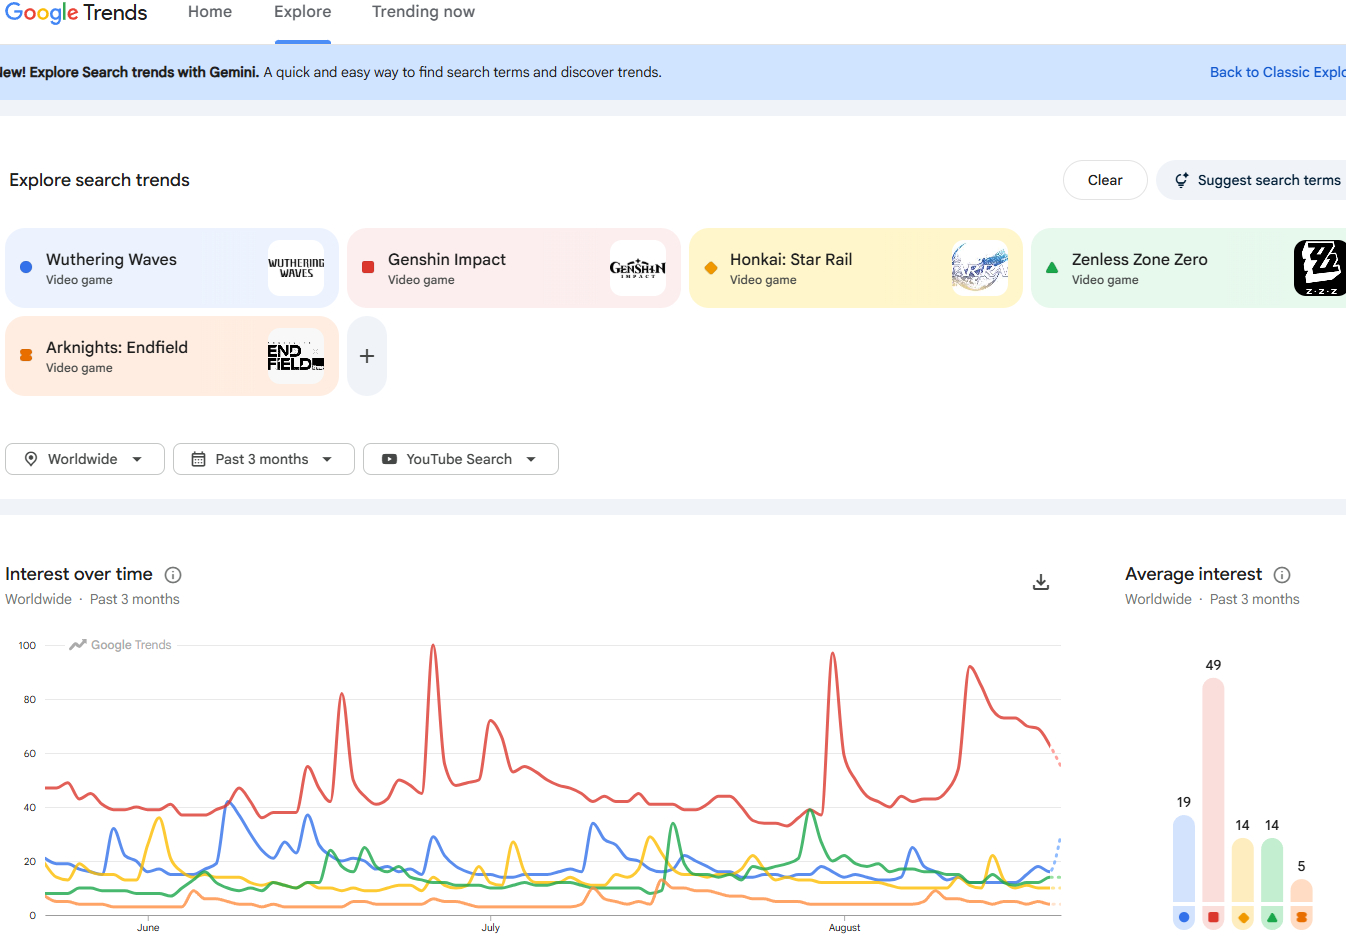Screen dimensions: 1346x939
Task: Open the Trending now tab
Action: [x=423, y=12]
